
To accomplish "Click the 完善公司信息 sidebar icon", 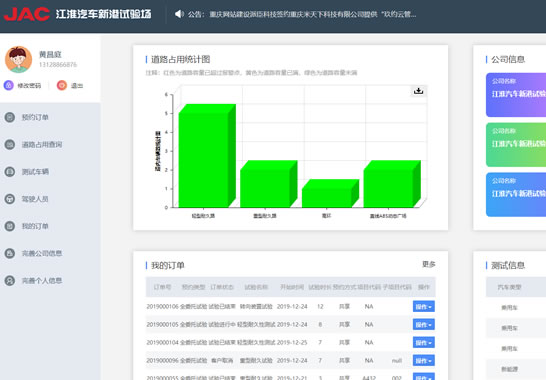I will (9, 253).
